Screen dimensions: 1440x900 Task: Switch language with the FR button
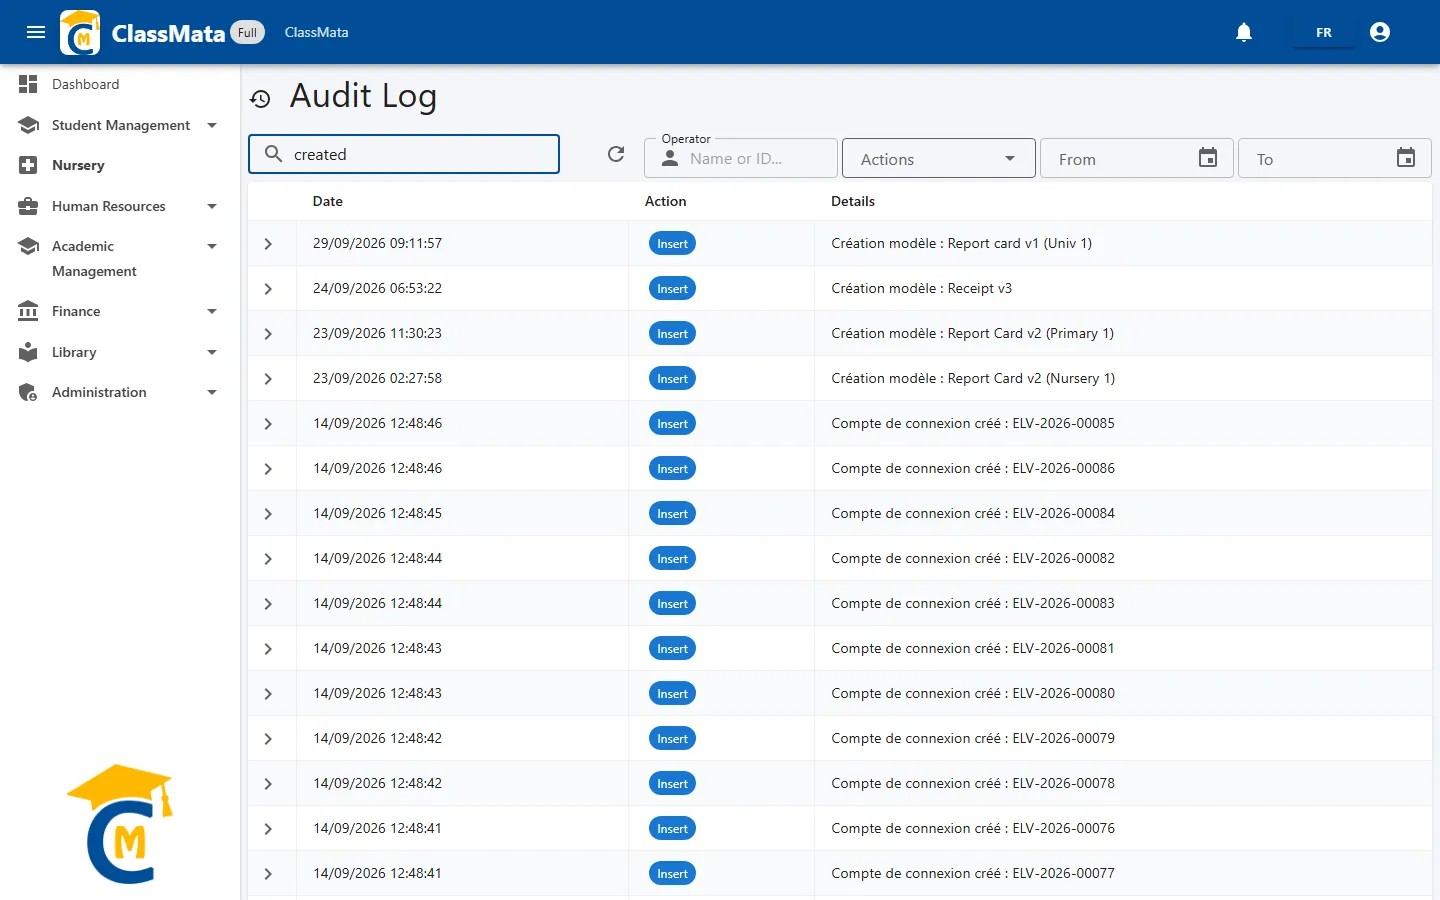coord(1323,33)
